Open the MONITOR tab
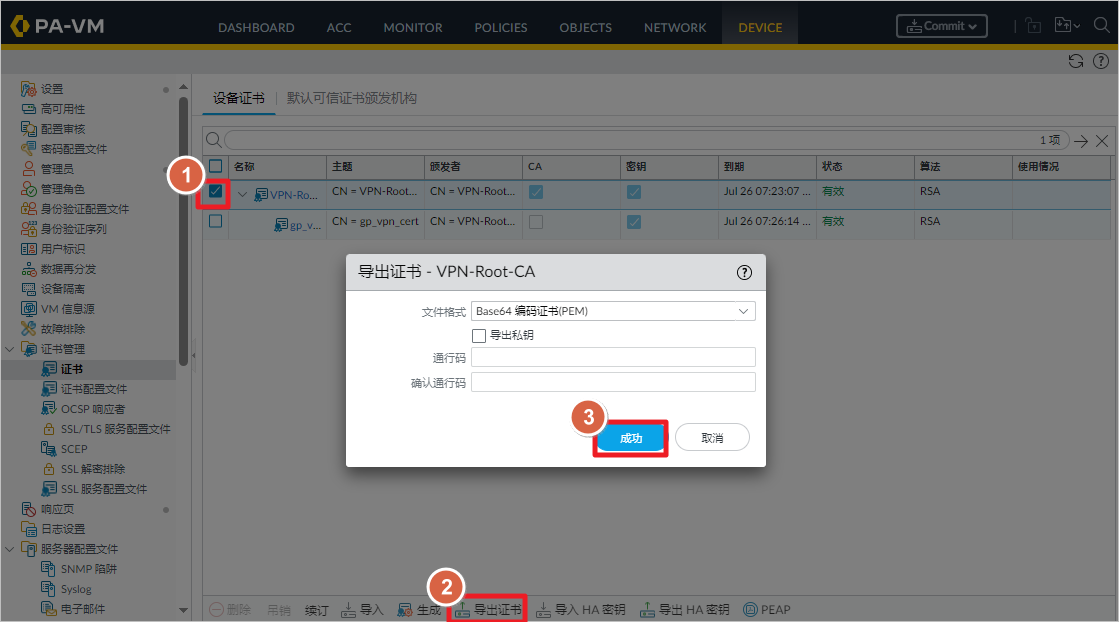This screenshot has height=622, width=1119. [412, 28]
